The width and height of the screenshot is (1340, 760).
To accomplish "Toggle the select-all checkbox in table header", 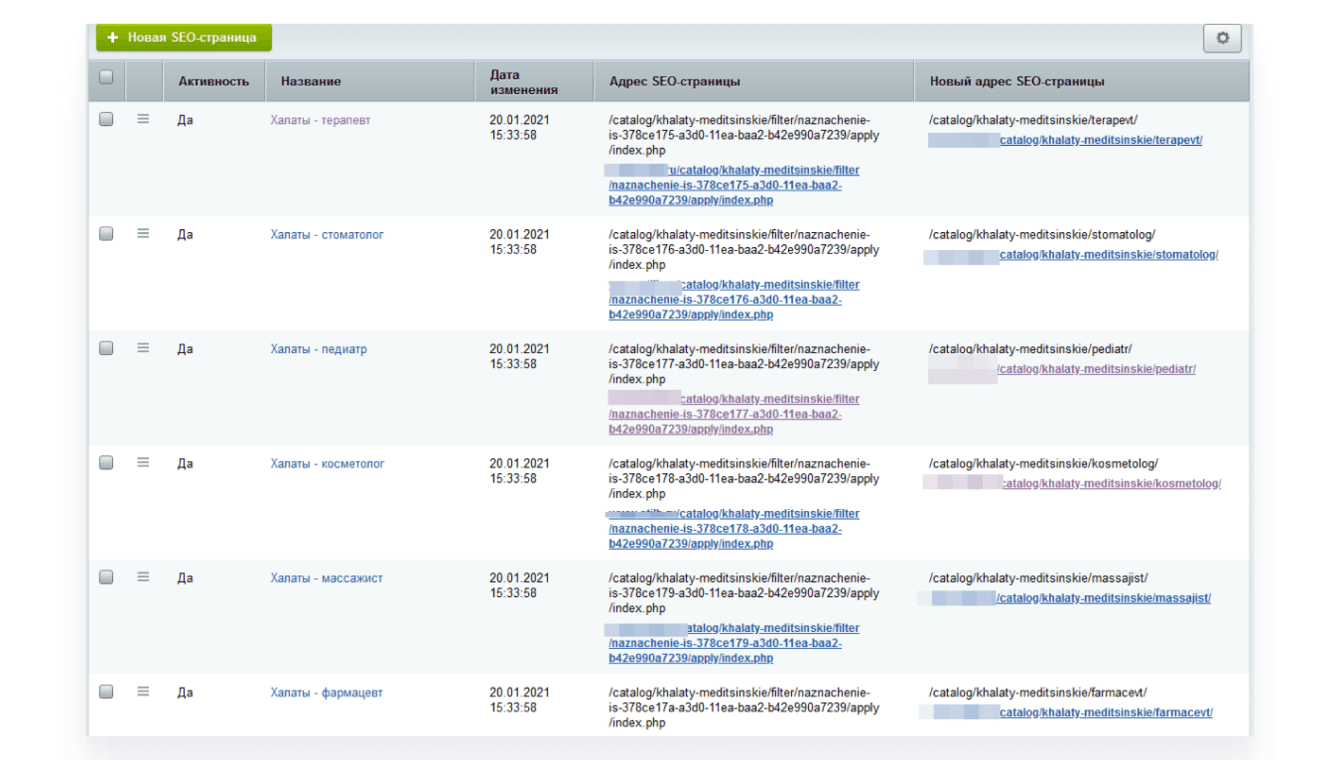I will coord(106,76).
